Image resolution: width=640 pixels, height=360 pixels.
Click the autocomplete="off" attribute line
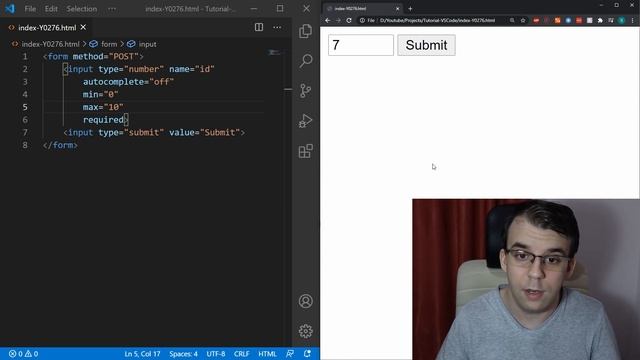pos(128,82)
